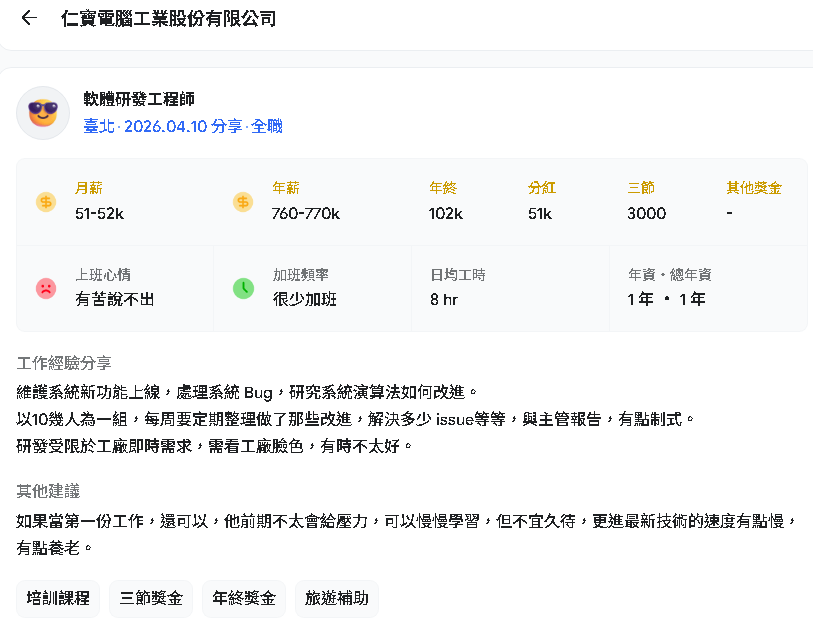Select the 三節獎金 tag
813x628 pixels.
[151, 598]
